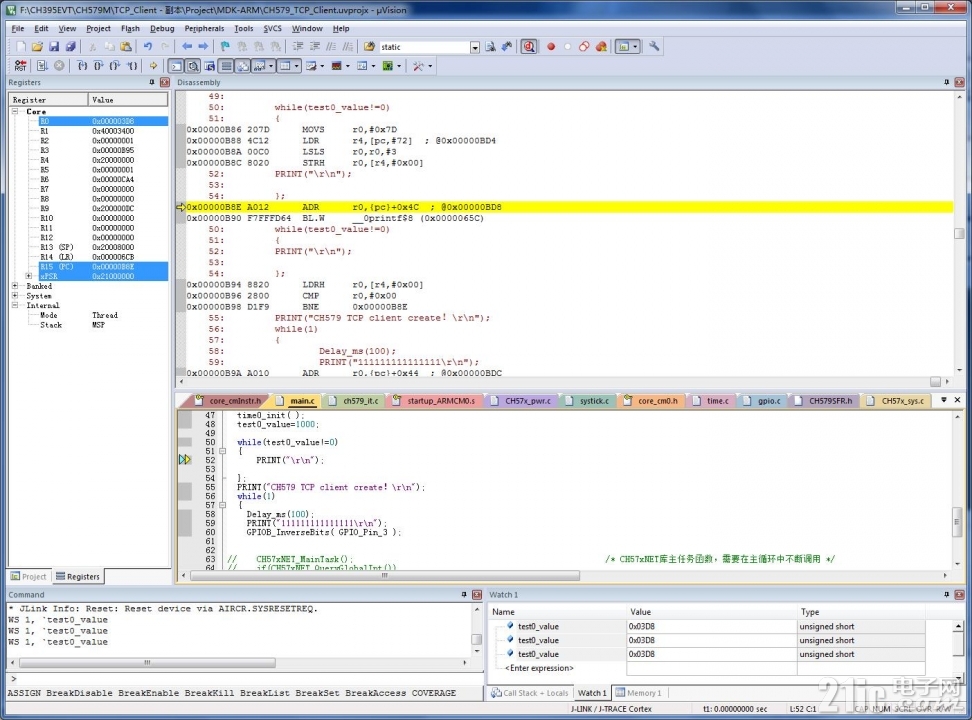Collapse the Core register group

(x=15, y=112)
